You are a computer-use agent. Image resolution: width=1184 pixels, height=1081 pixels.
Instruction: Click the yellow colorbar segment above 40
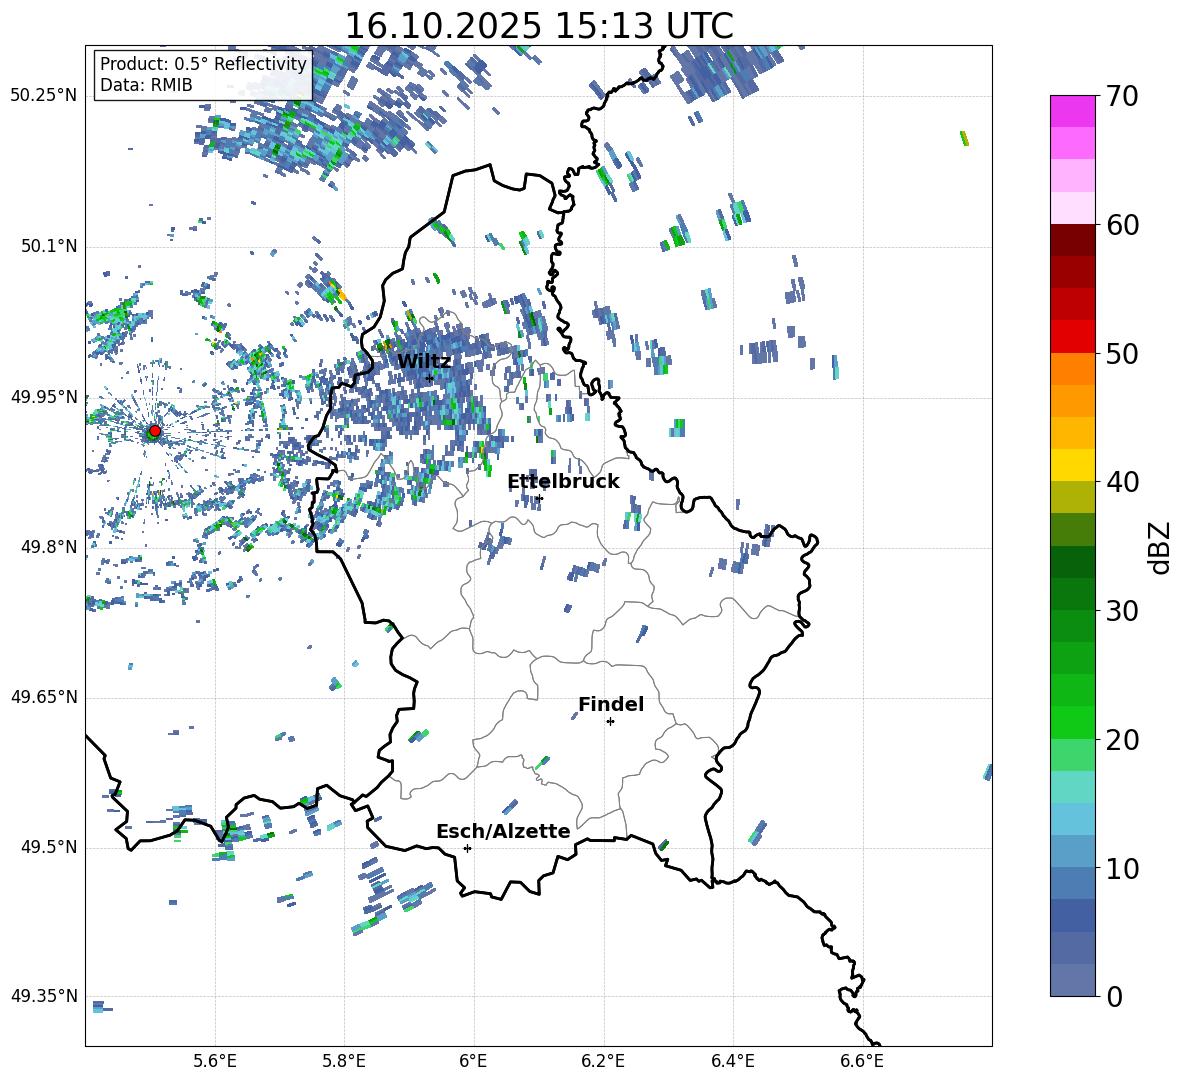(1072, 465)
